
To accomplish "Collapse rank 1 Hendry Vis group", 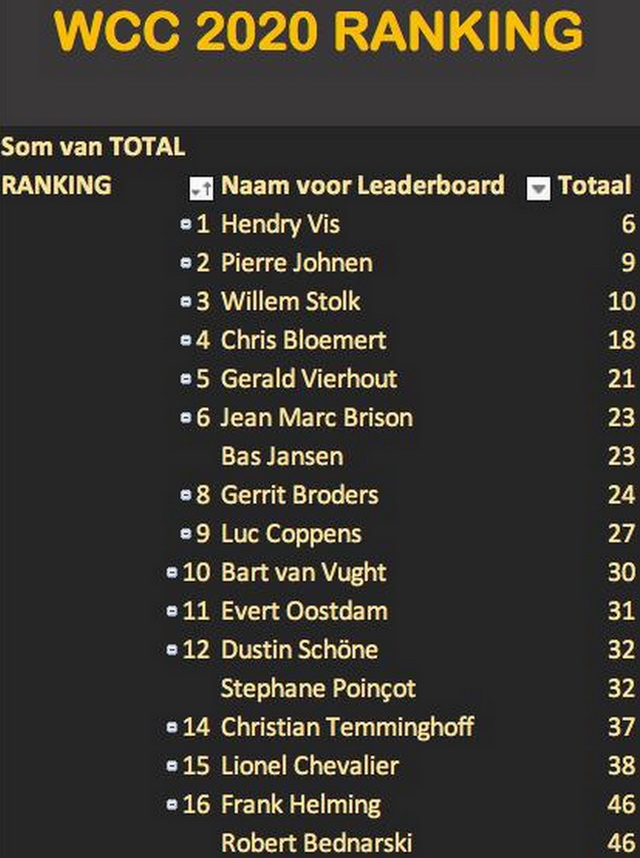I will tap(185, 224).
